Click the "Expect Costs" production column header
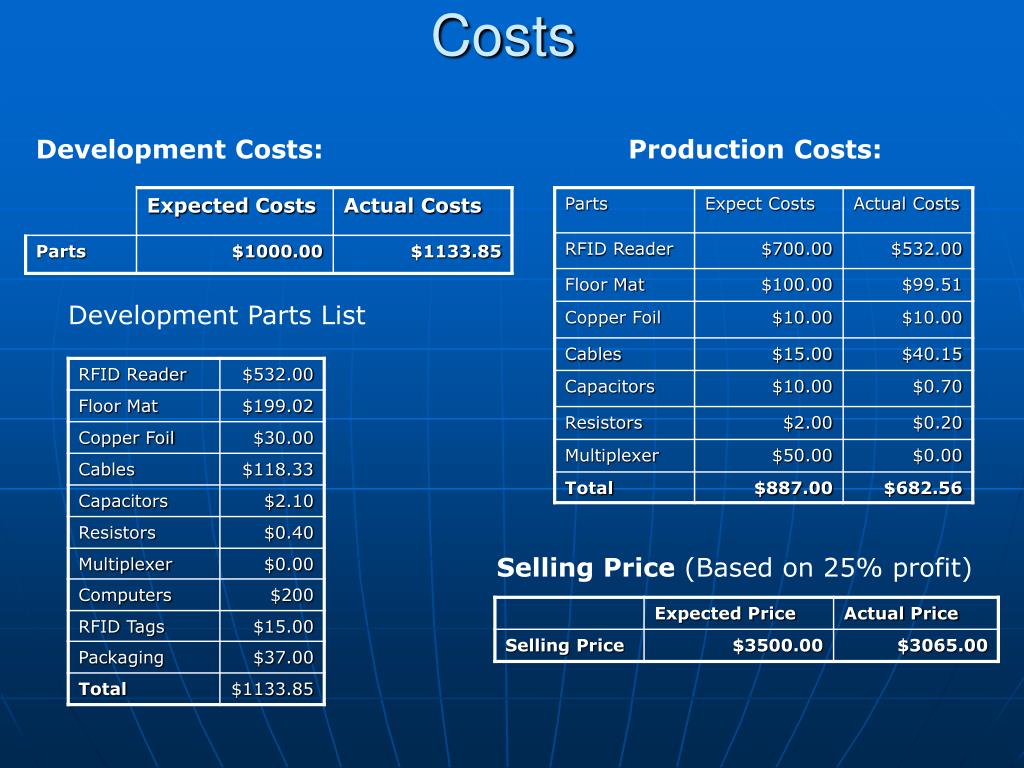This screenshot has height=768, width=1024. 760,204
